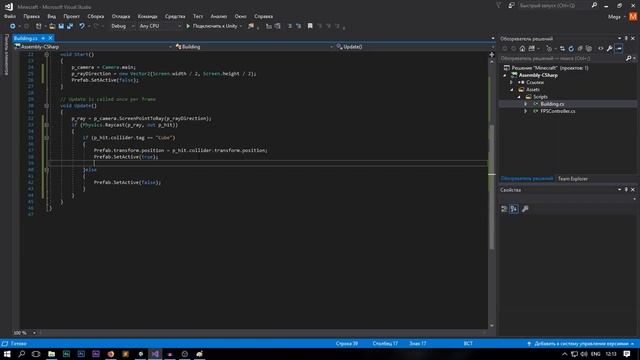
Task: Open the Debug configuration dropdown
Action: coord(122,26)
